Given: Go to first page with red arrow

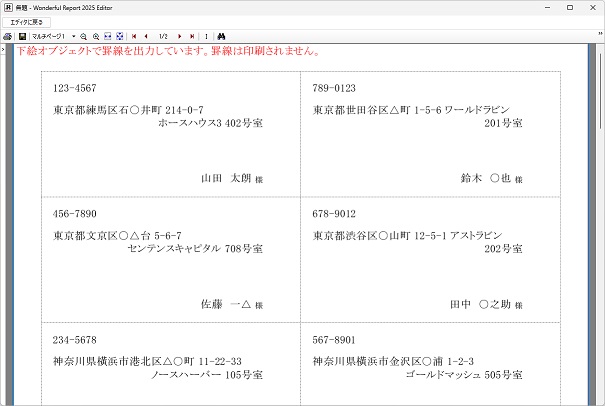Looking at the screenshot, I should tap(134, 36).
